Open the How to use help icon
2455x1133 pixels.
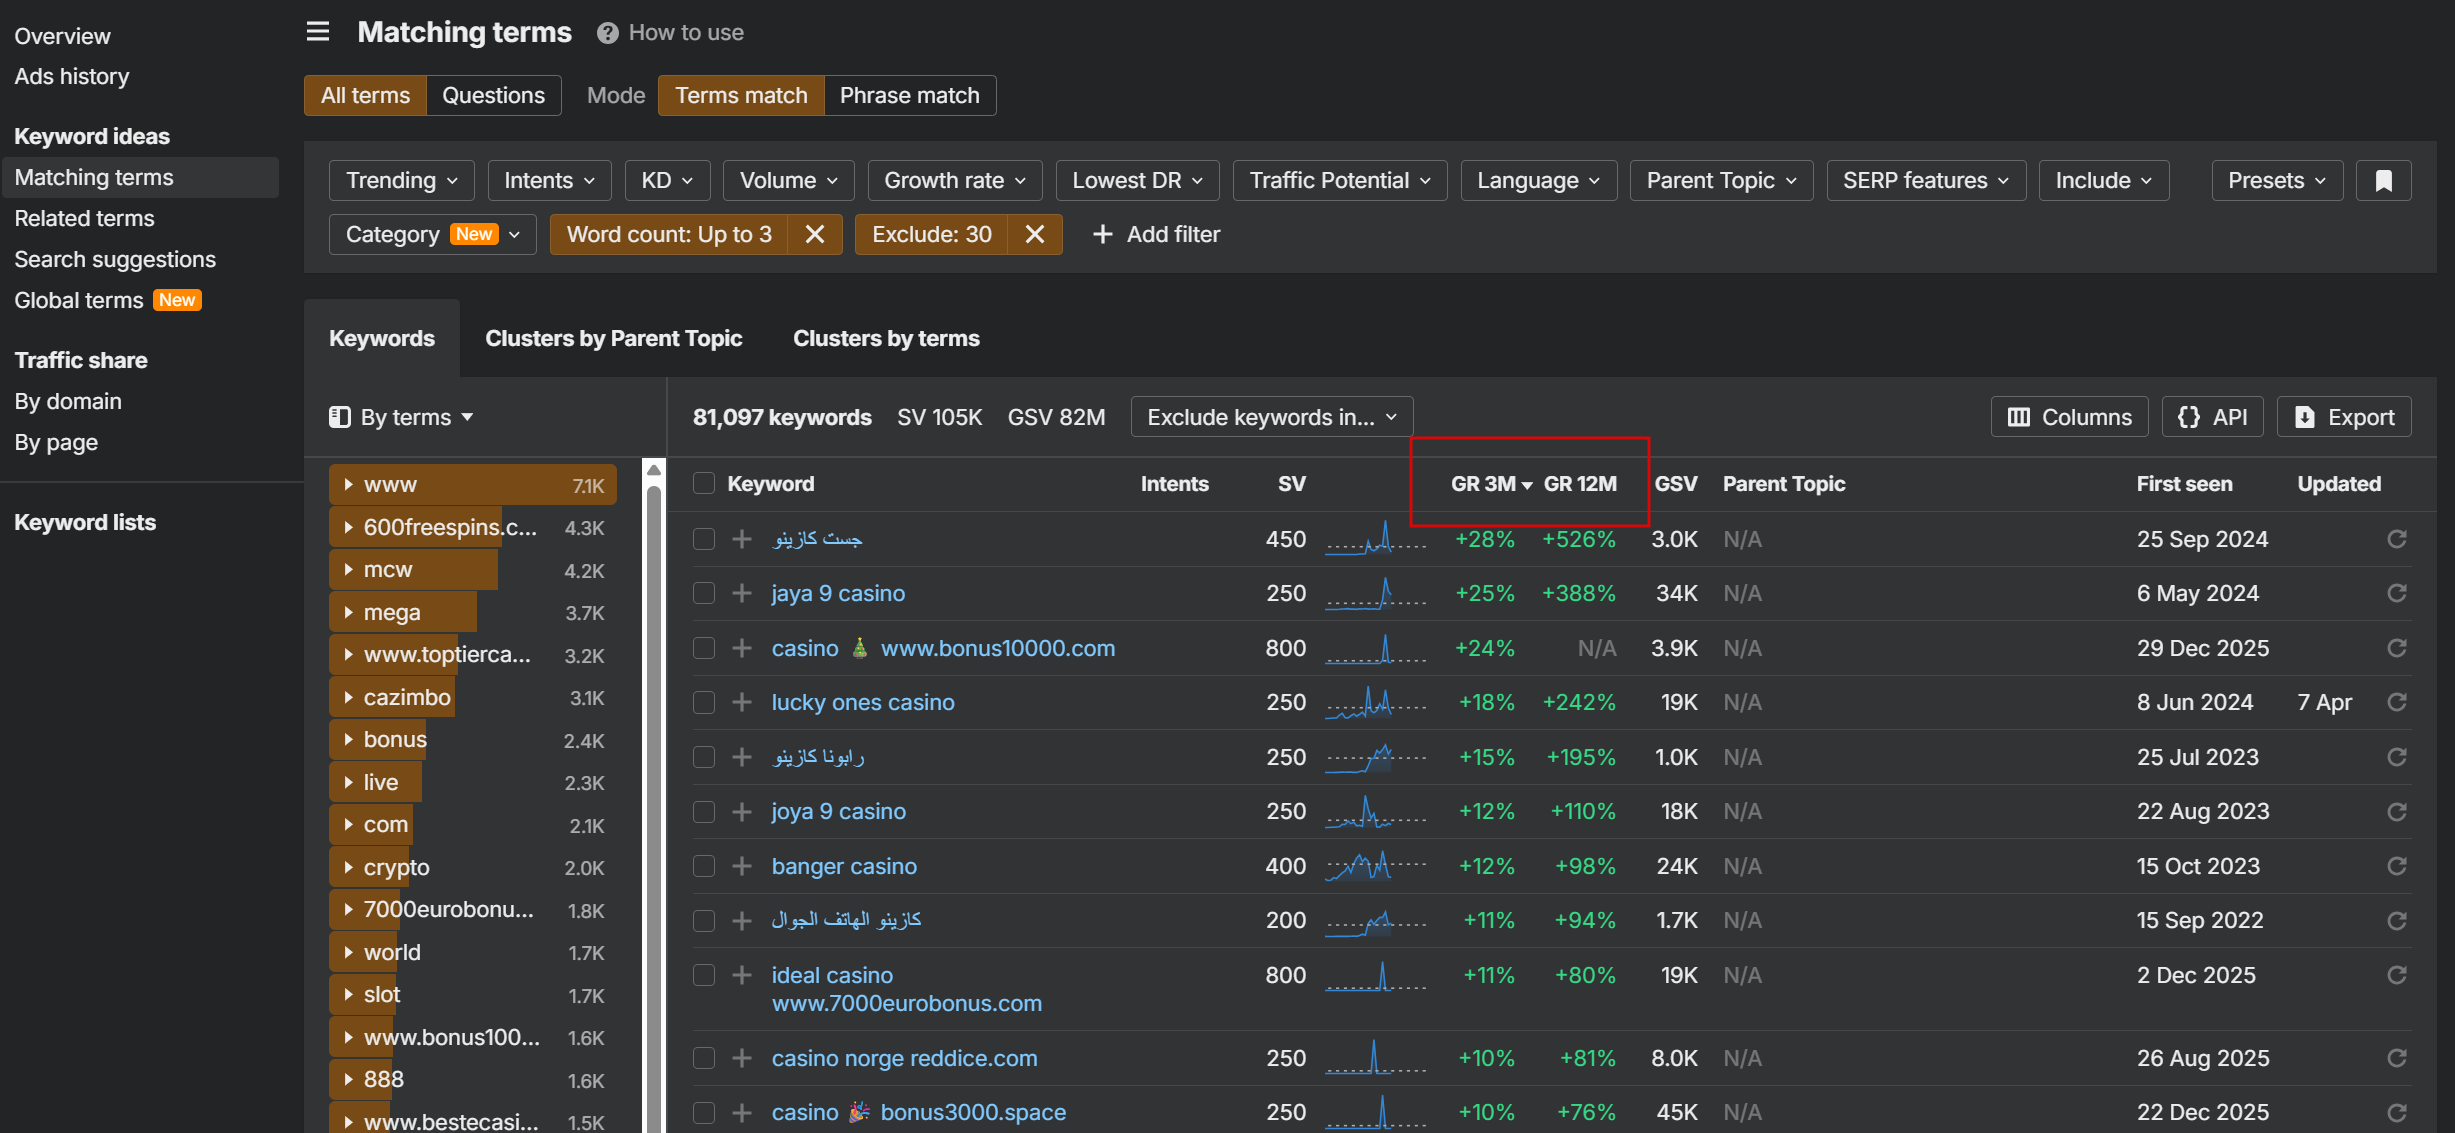click(607, 33)
